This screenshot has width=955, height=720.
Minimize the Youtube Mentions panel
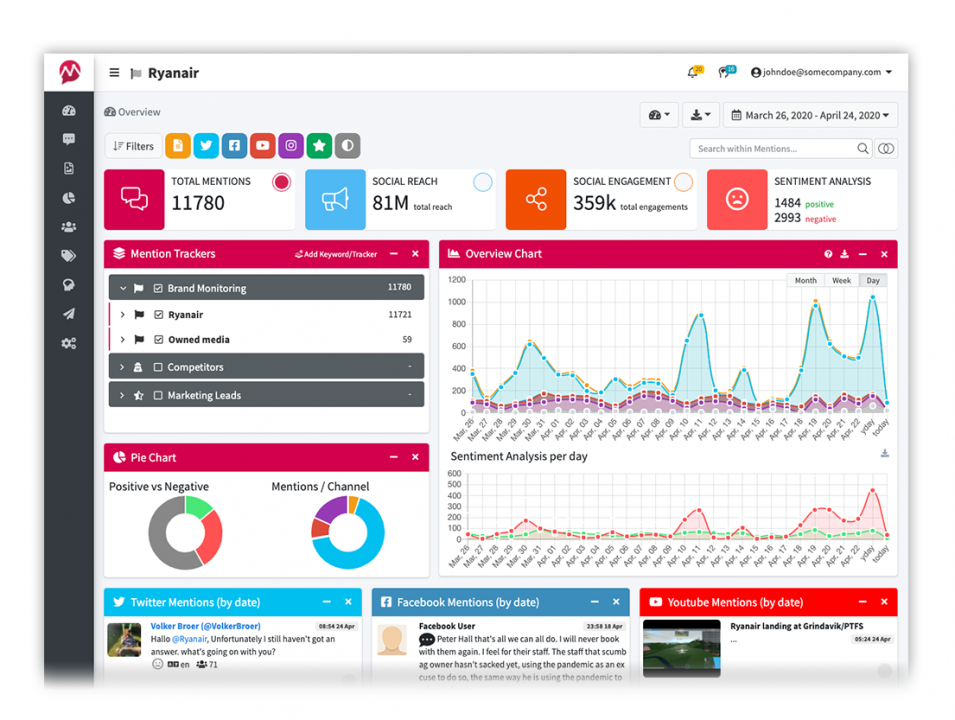point(862,602)
